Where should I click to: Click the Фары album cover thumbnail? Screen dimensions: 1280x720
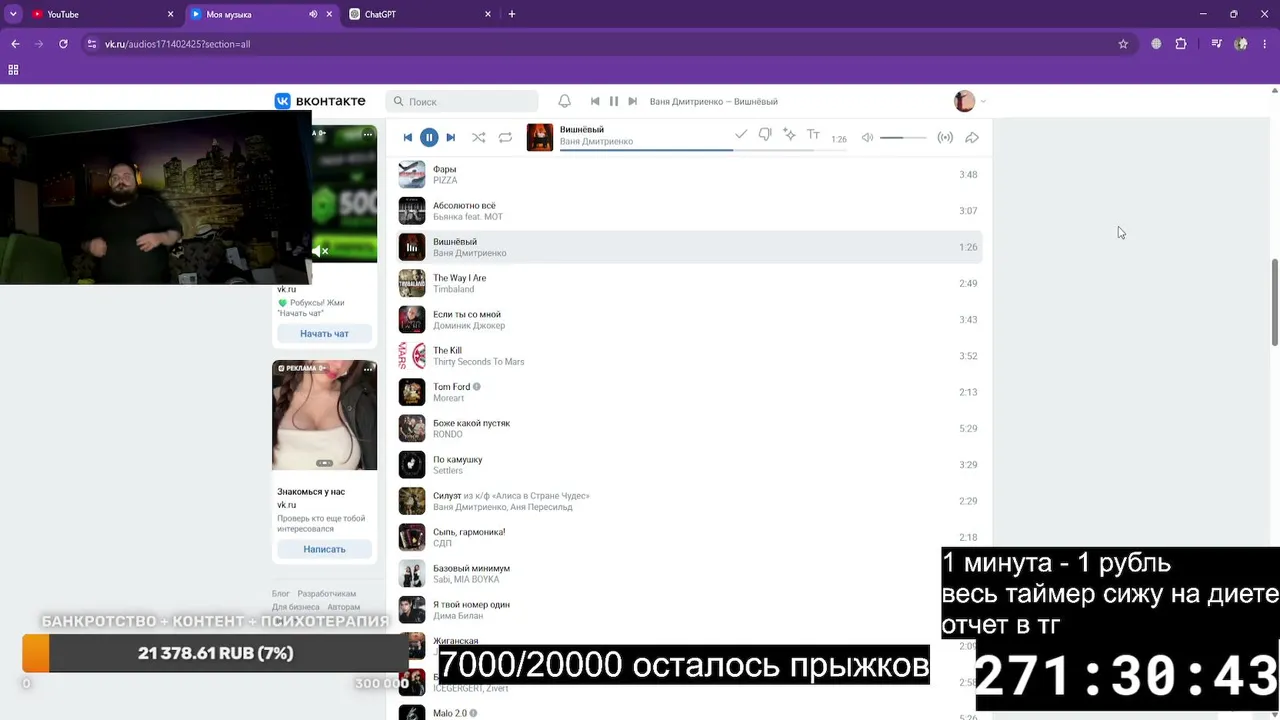(x=412, y=175)
